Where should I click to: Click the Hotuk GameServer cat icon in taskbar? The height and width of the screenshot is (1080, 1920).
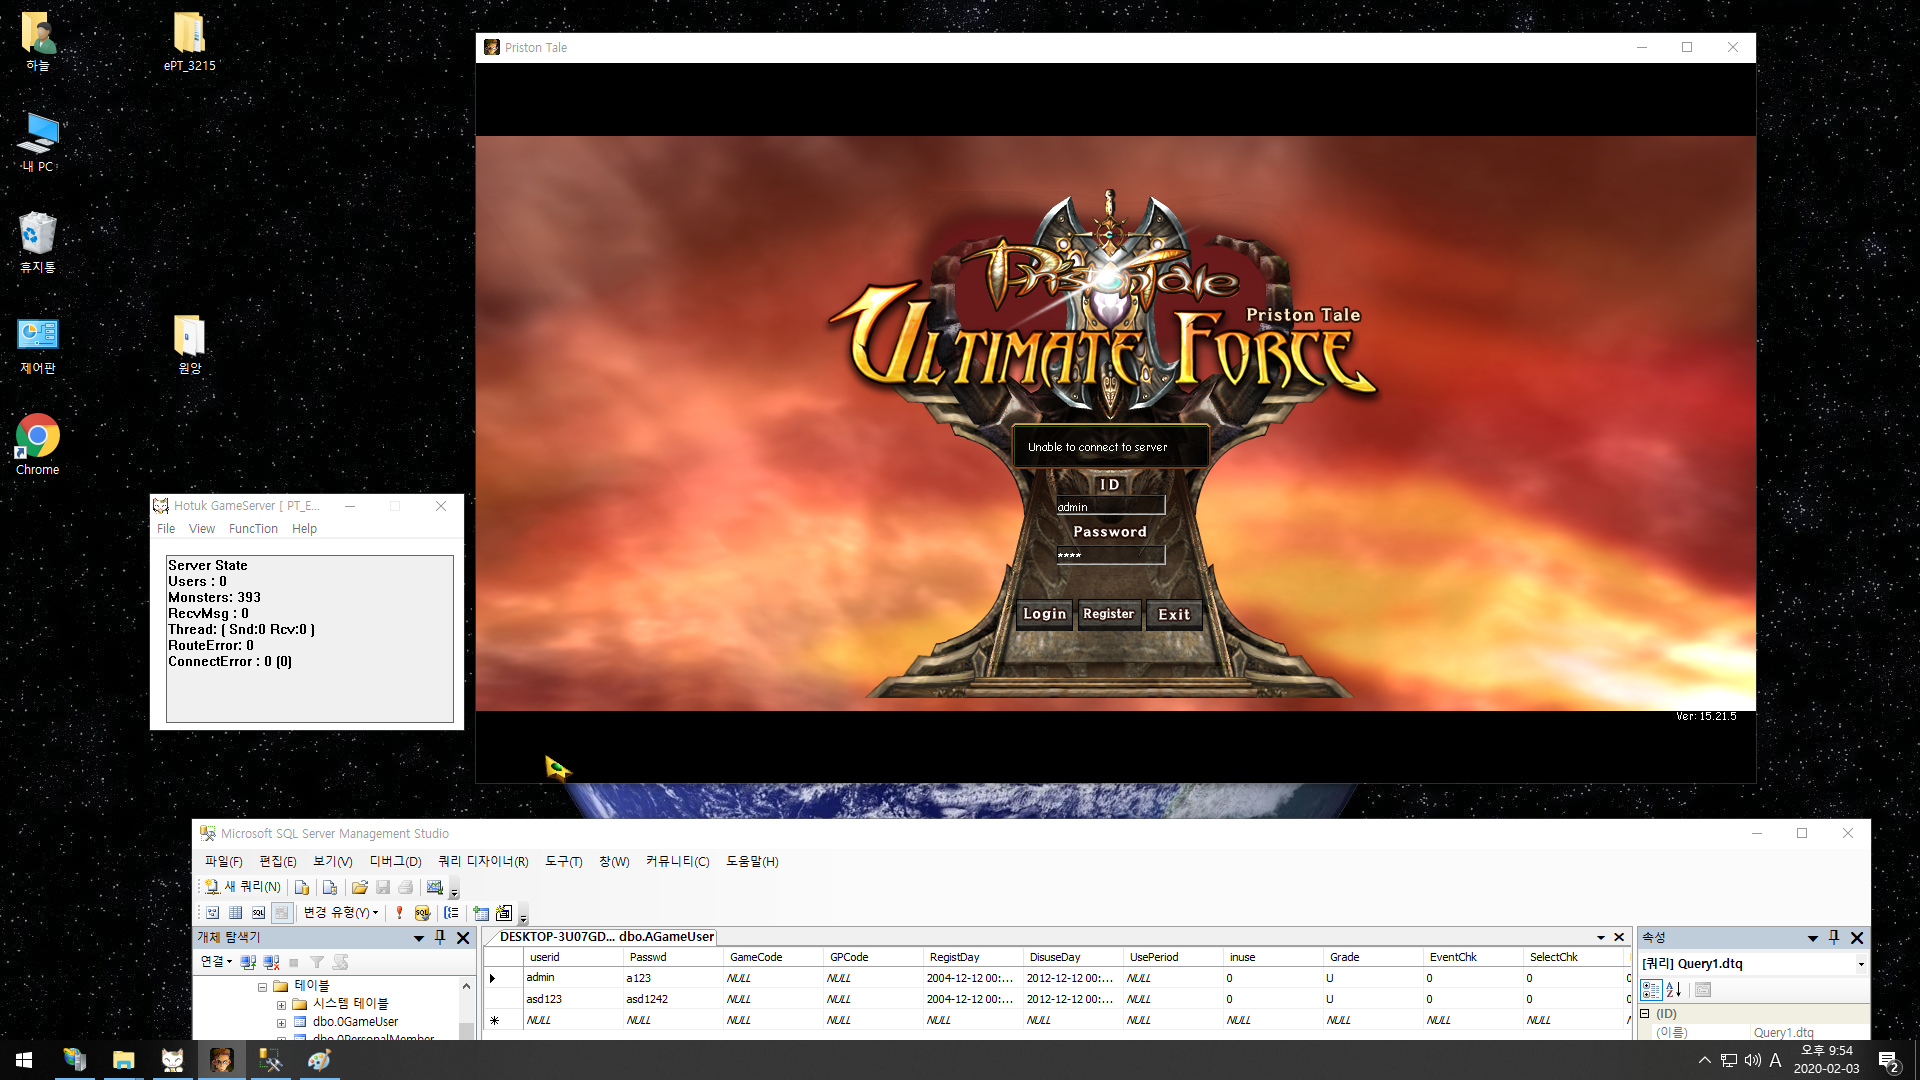coord(172,1060)
